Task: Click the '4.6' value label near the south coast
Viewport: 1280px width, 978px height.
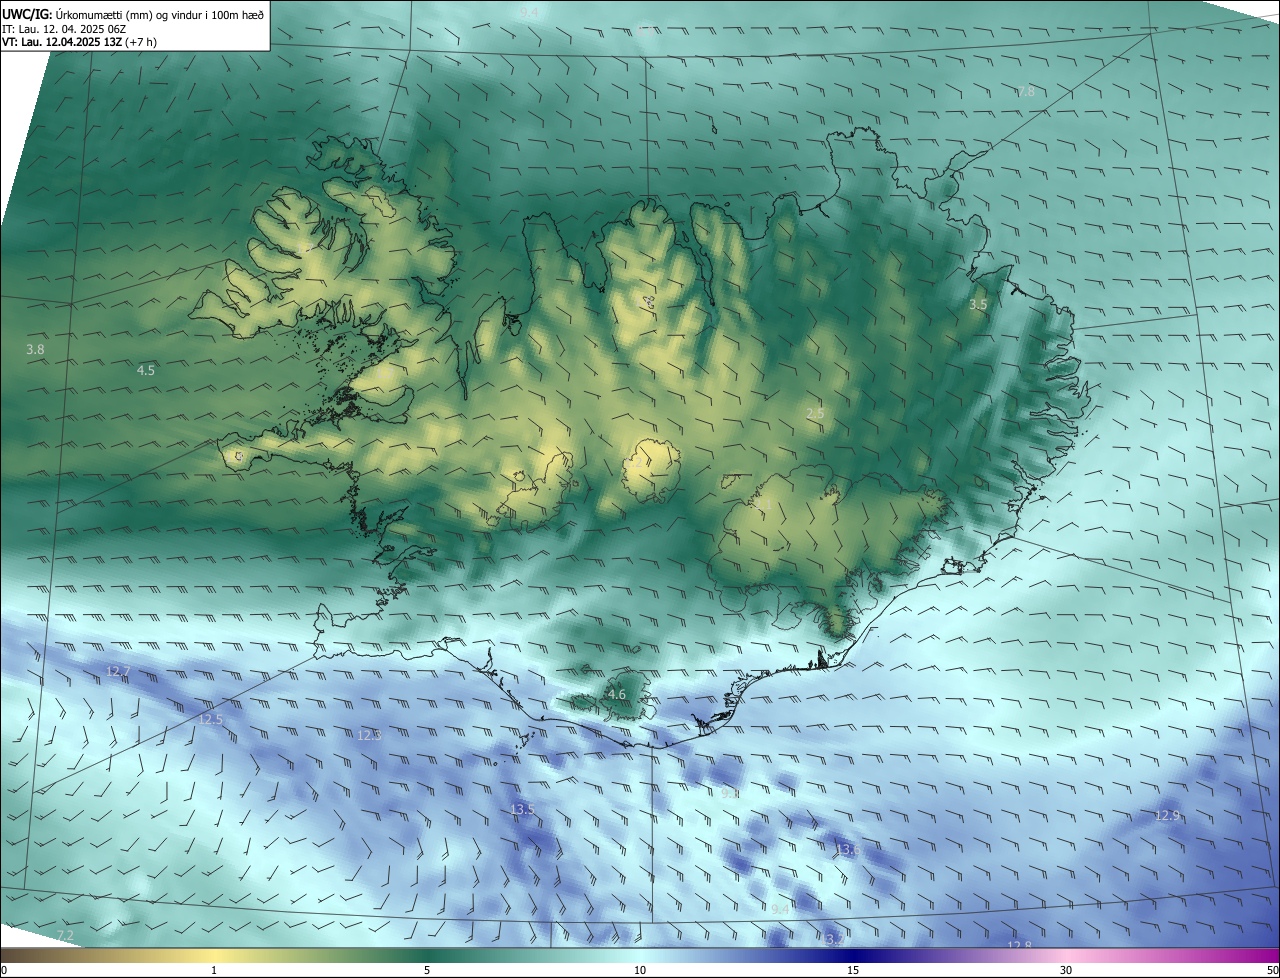Action: 617,694
